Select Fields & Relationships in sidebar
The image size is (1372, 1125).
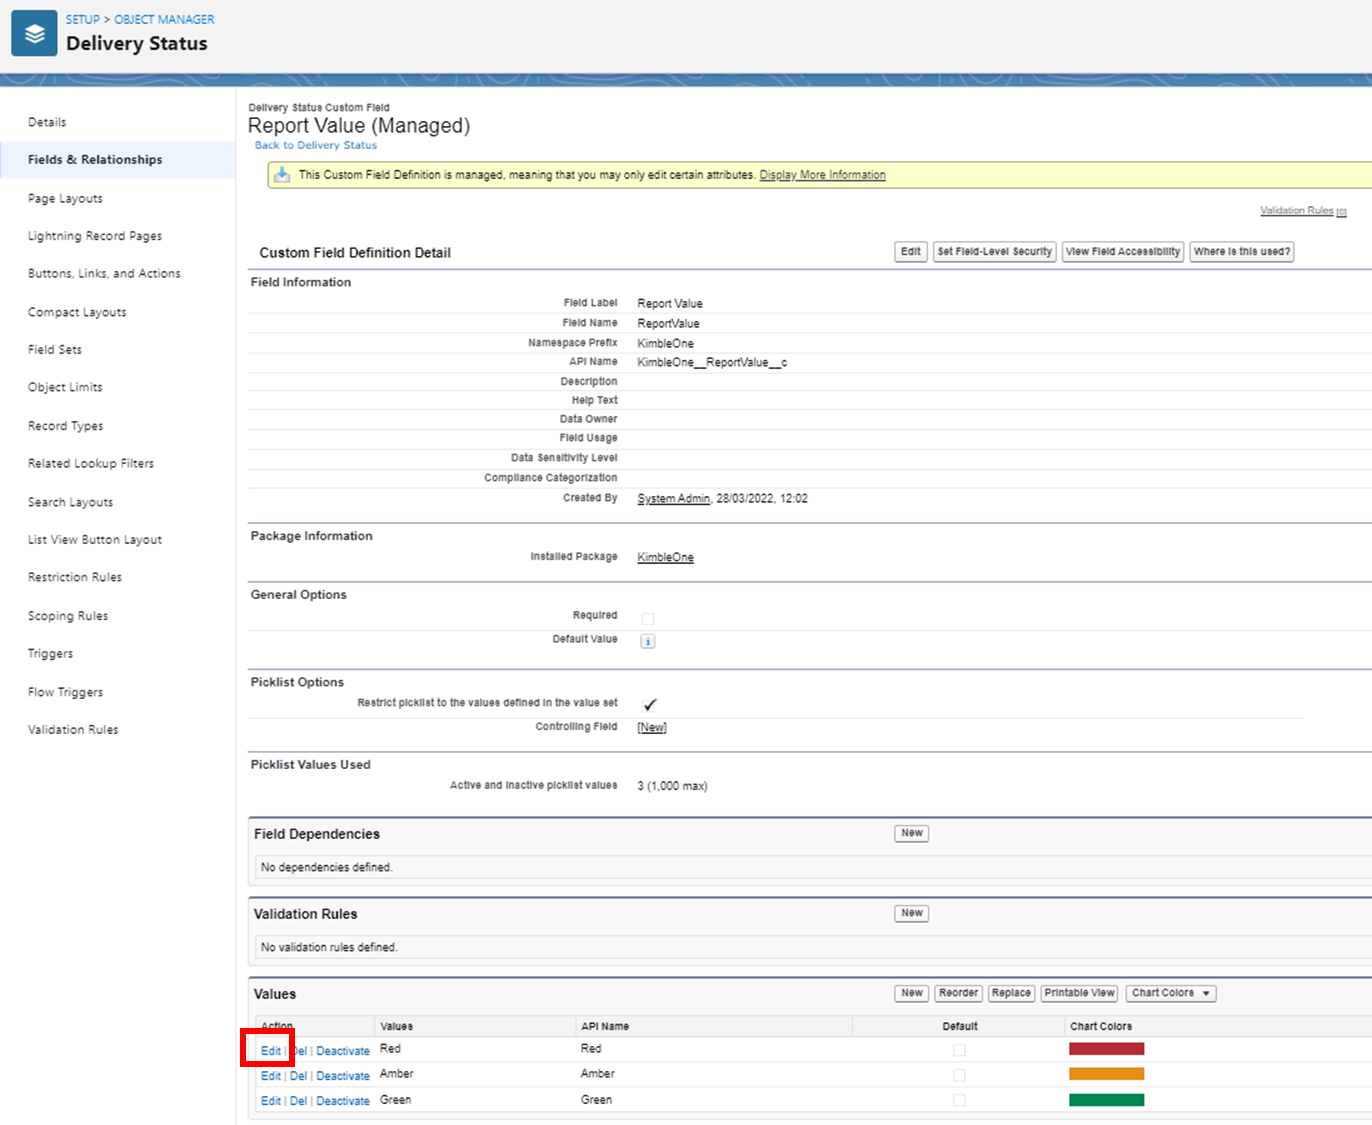pos(95,160)
